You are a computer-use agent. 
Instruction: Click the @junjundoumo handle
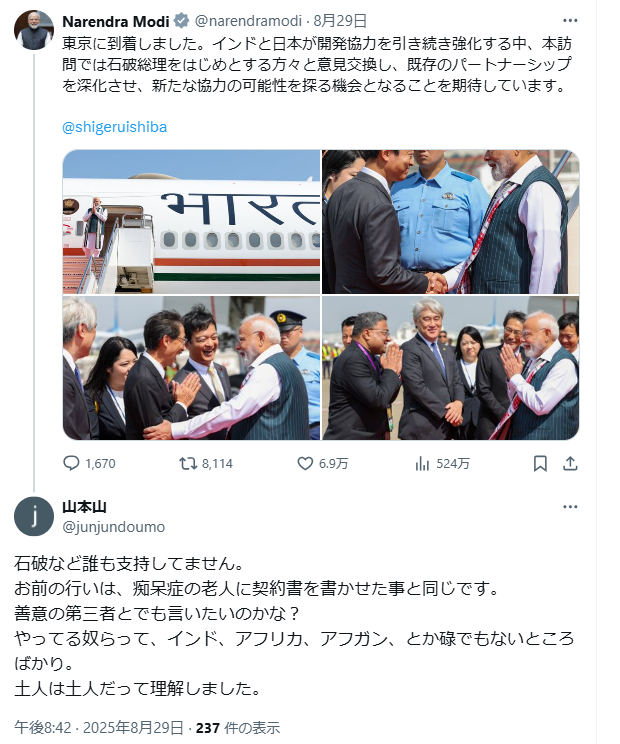tap(113, 527)
